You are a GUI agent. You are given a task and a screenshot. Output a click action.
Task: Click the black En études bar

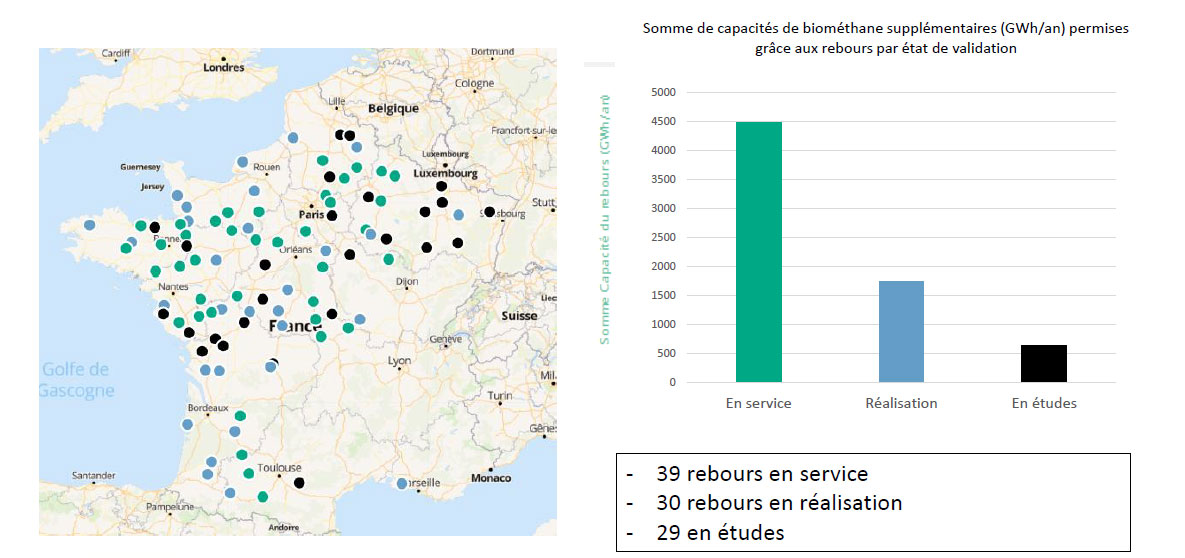point(1043,363)
